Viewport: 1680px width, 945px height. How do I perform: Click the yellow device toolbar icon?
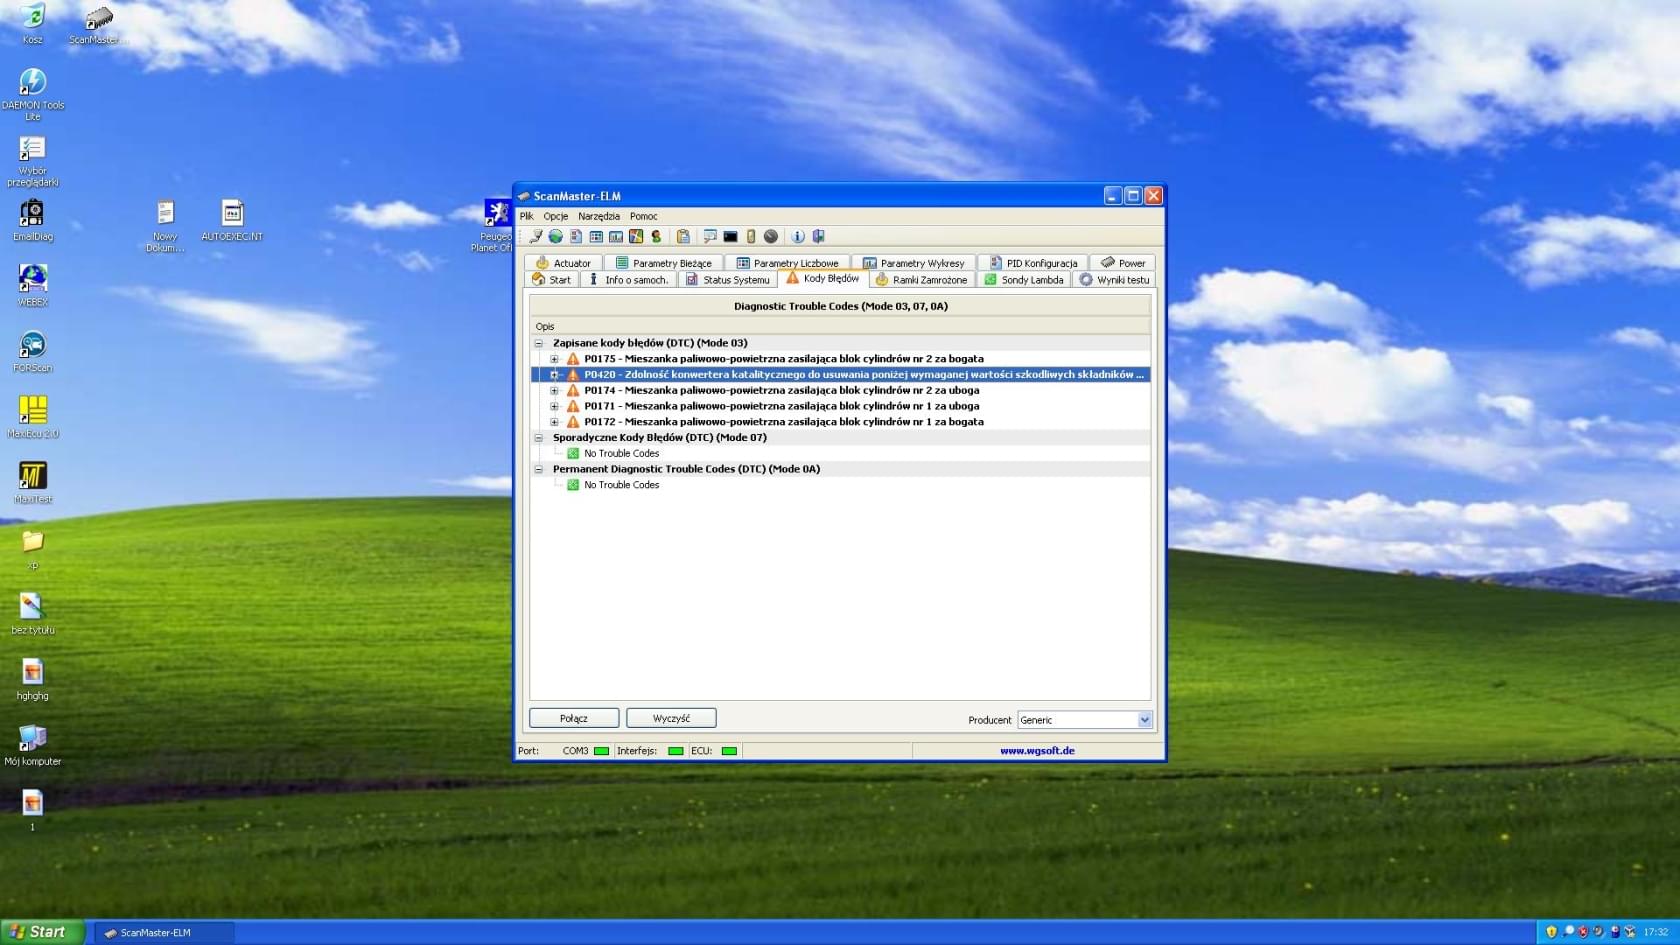tap(751, 237)
